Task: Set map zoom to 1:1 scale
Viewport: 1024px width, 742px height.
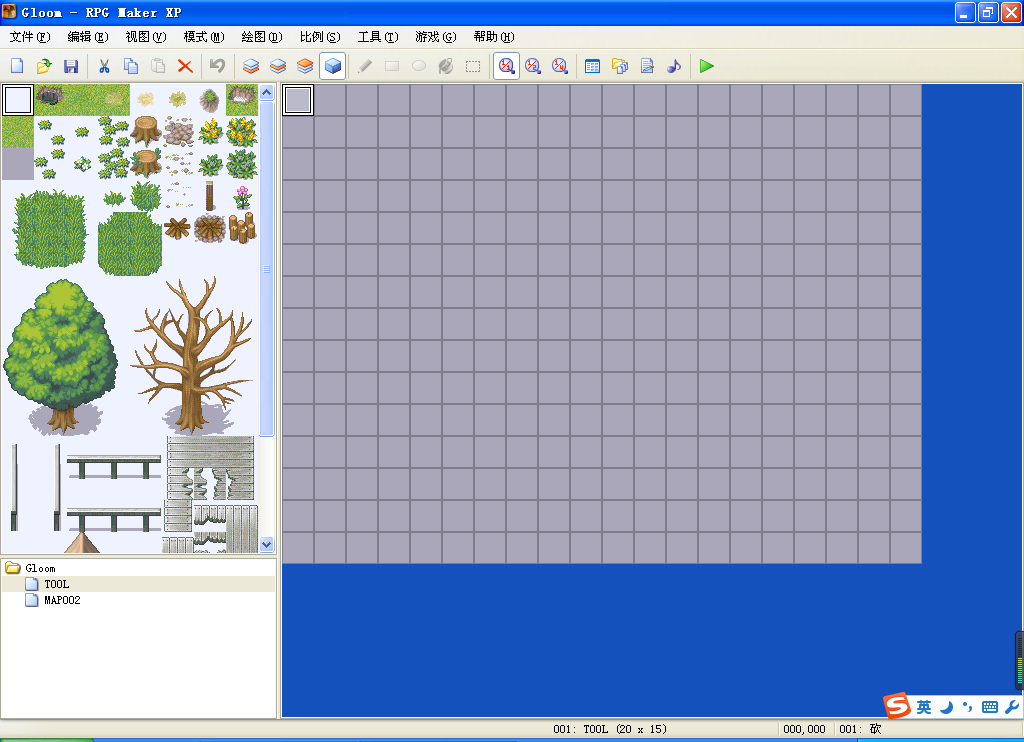Action: (506, 66)
